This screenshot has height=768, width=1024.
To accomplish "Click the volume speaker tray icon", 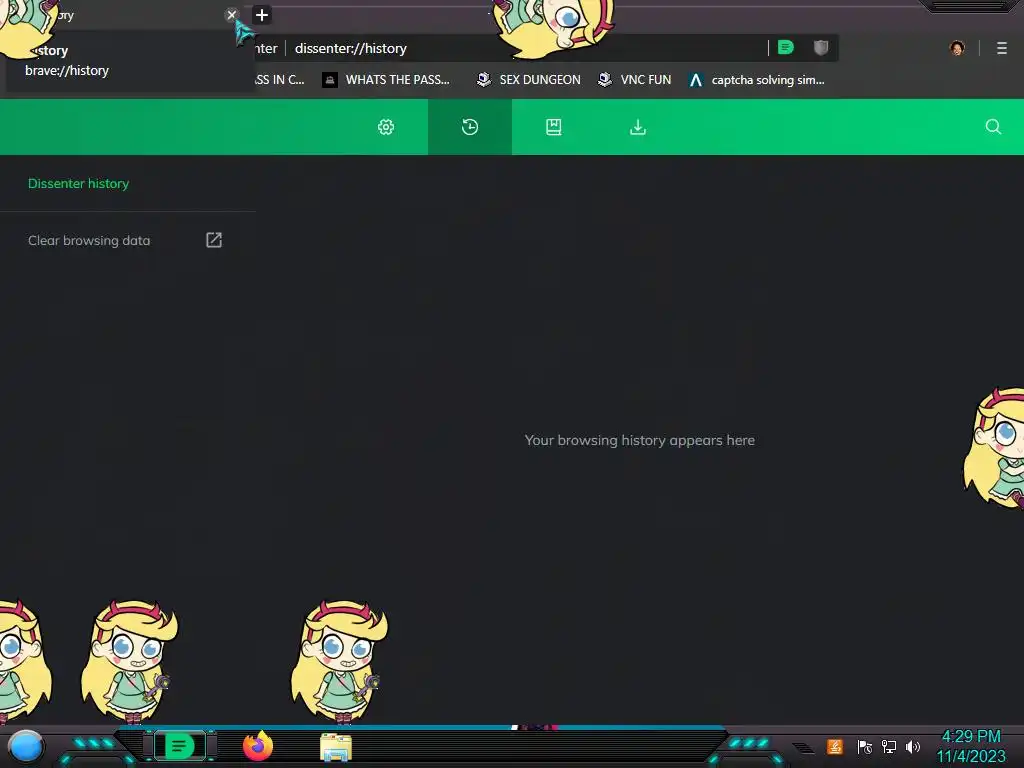I will [913, 746].
